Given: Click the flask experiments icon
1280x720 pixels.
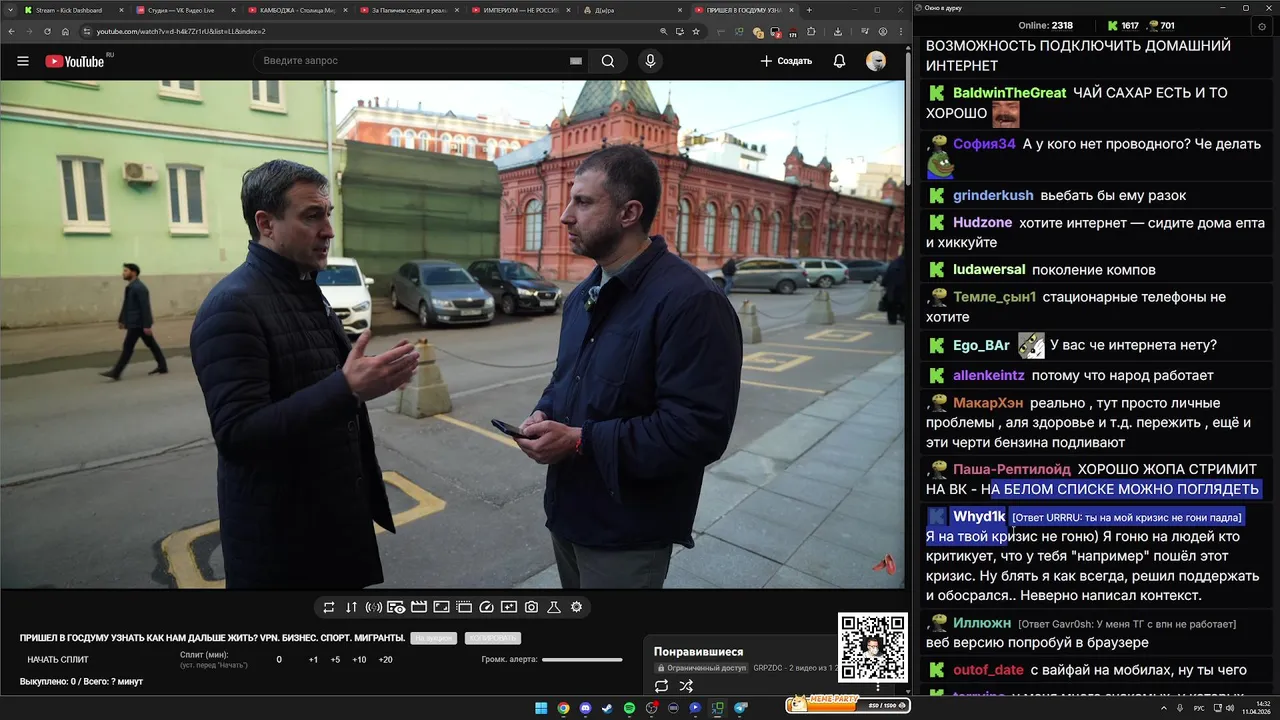Looking at the screenshot, I should (554, 607).
